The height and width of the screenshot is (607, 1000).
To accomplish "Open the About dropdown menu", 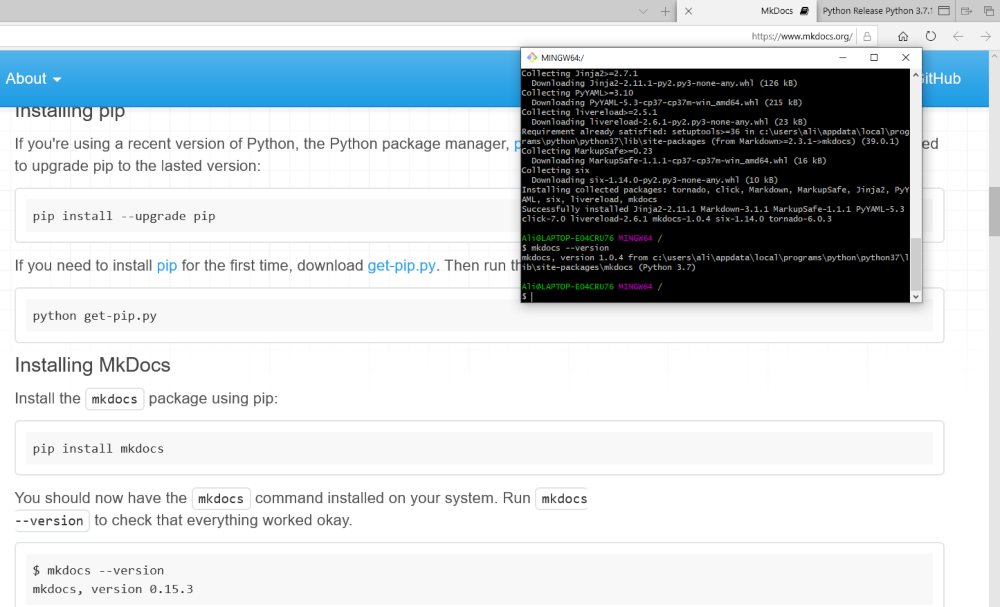I will (33, 79).
